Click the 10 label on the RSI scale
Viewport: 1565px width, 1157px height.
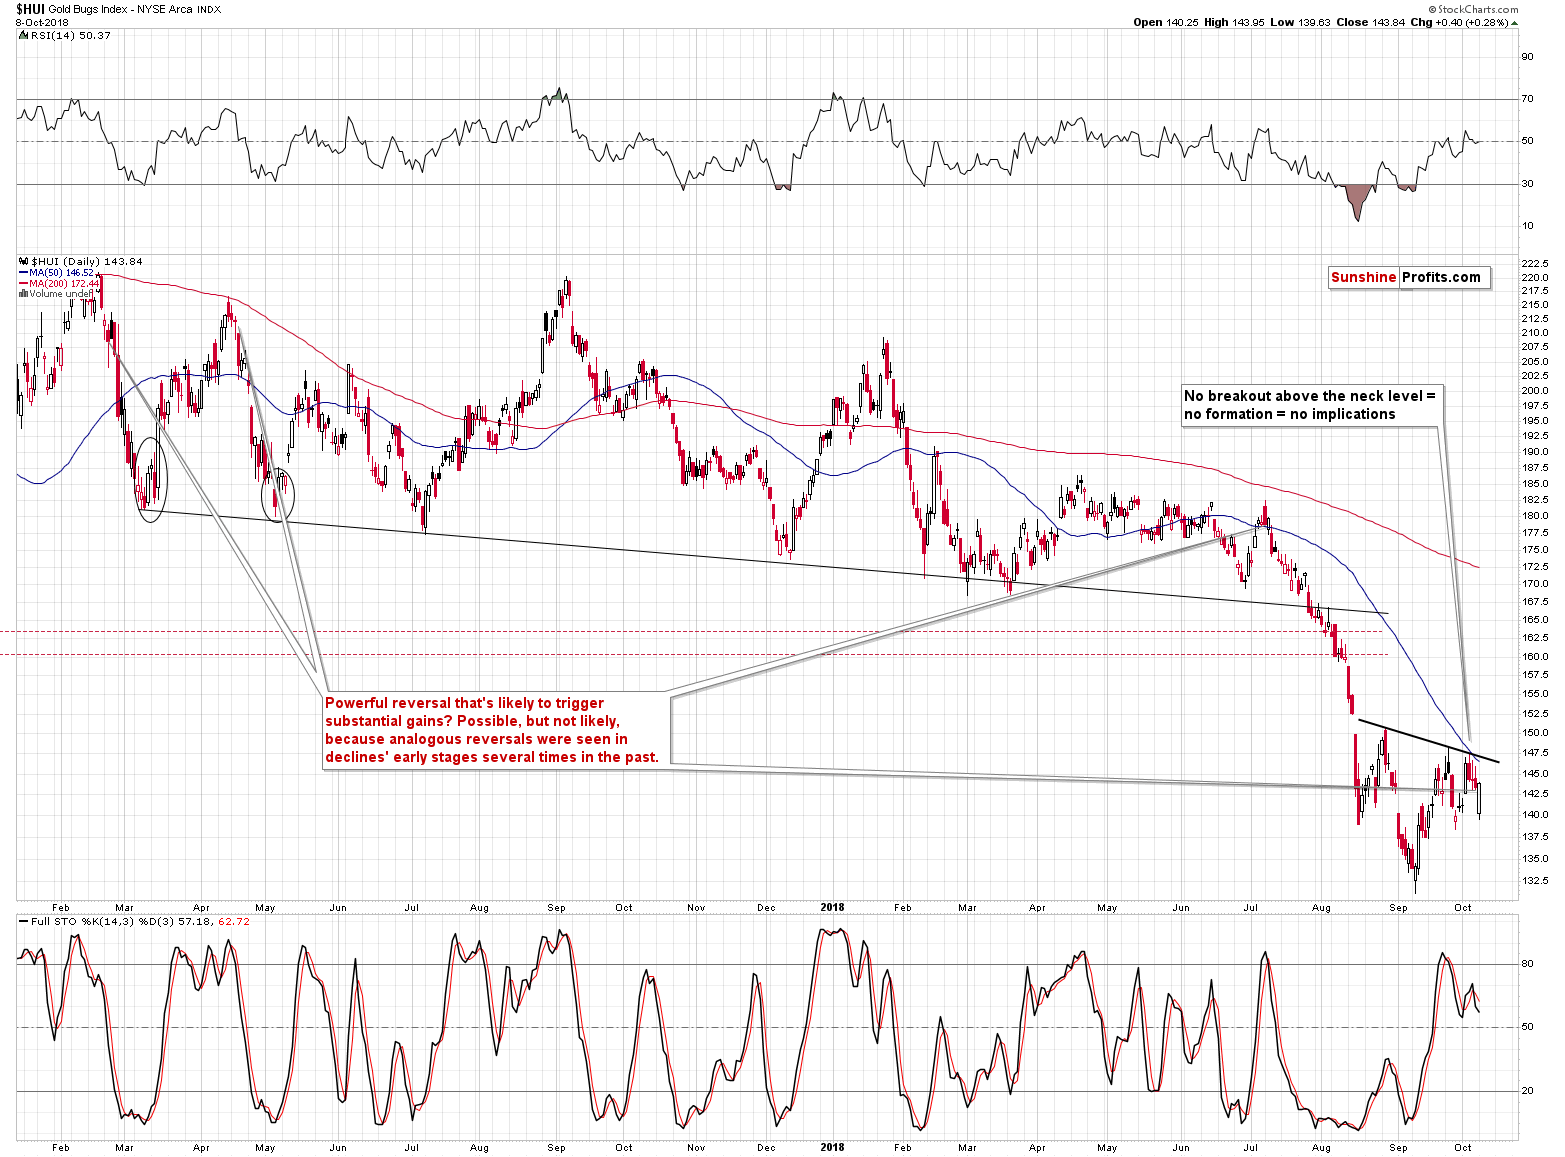coord(1527,226)
